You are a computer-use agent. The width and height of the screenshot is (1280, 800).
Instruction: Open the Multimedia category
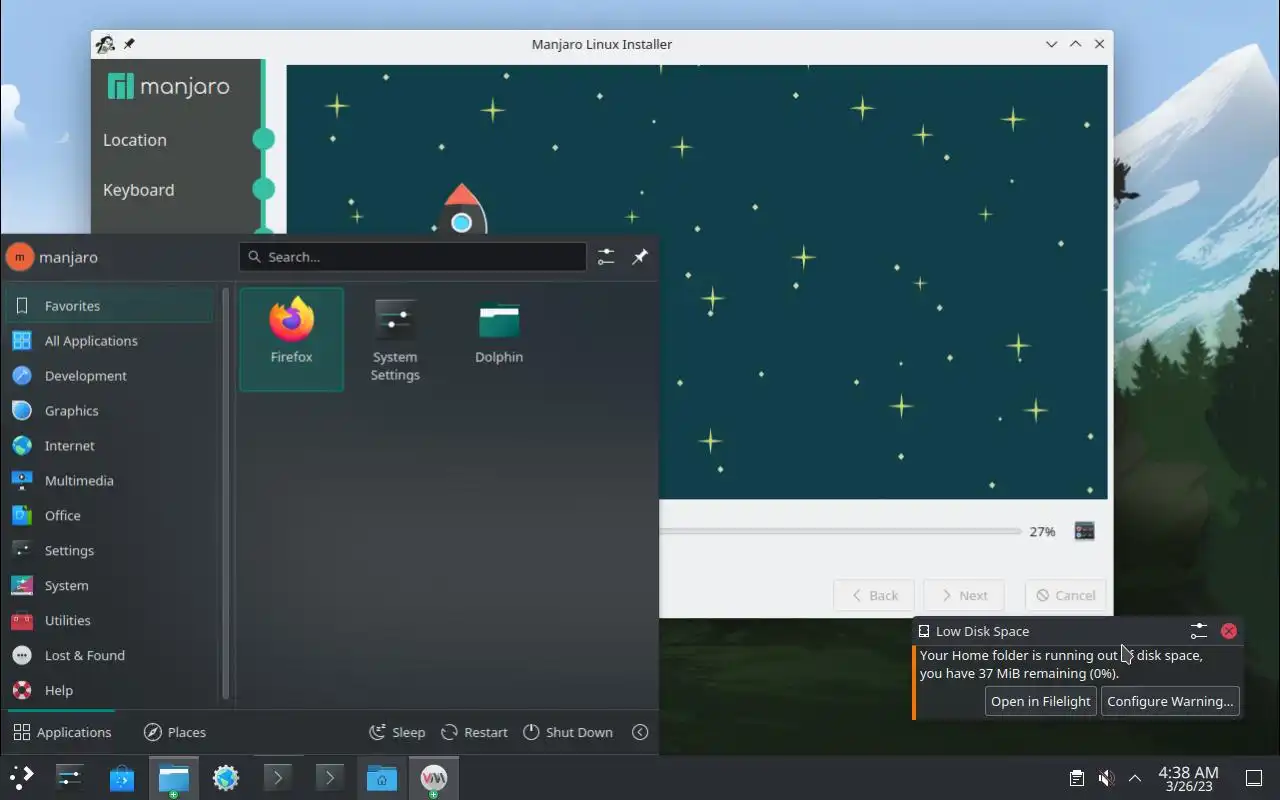pos(110,481)
